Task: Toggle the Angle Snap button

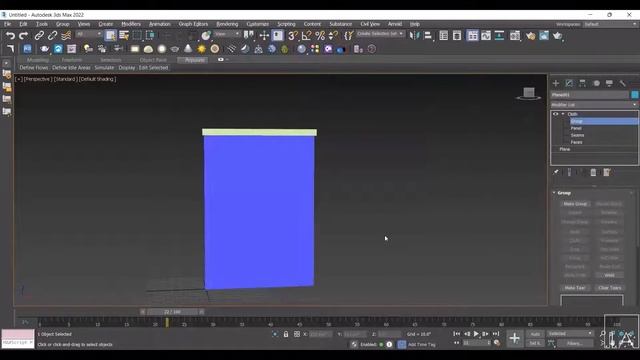Action: tap(306, 36)
